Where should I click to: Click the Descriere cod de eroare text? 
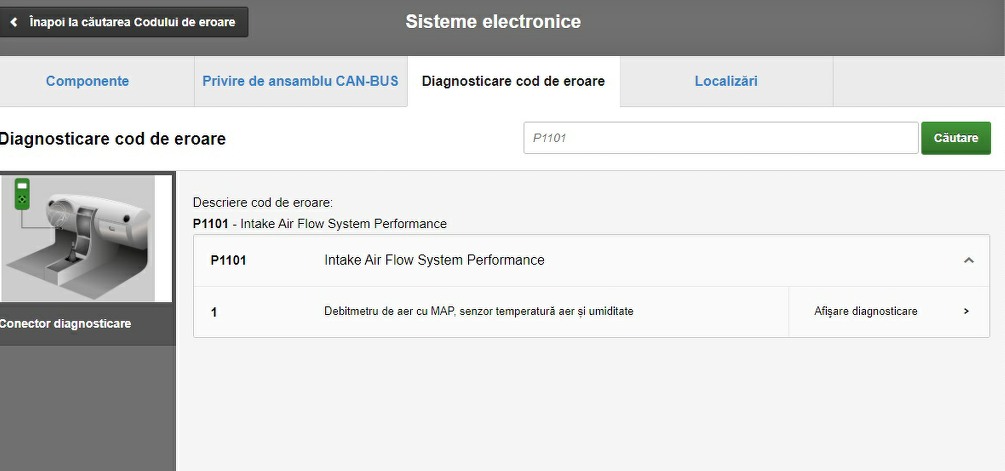[x=262, y=202]
